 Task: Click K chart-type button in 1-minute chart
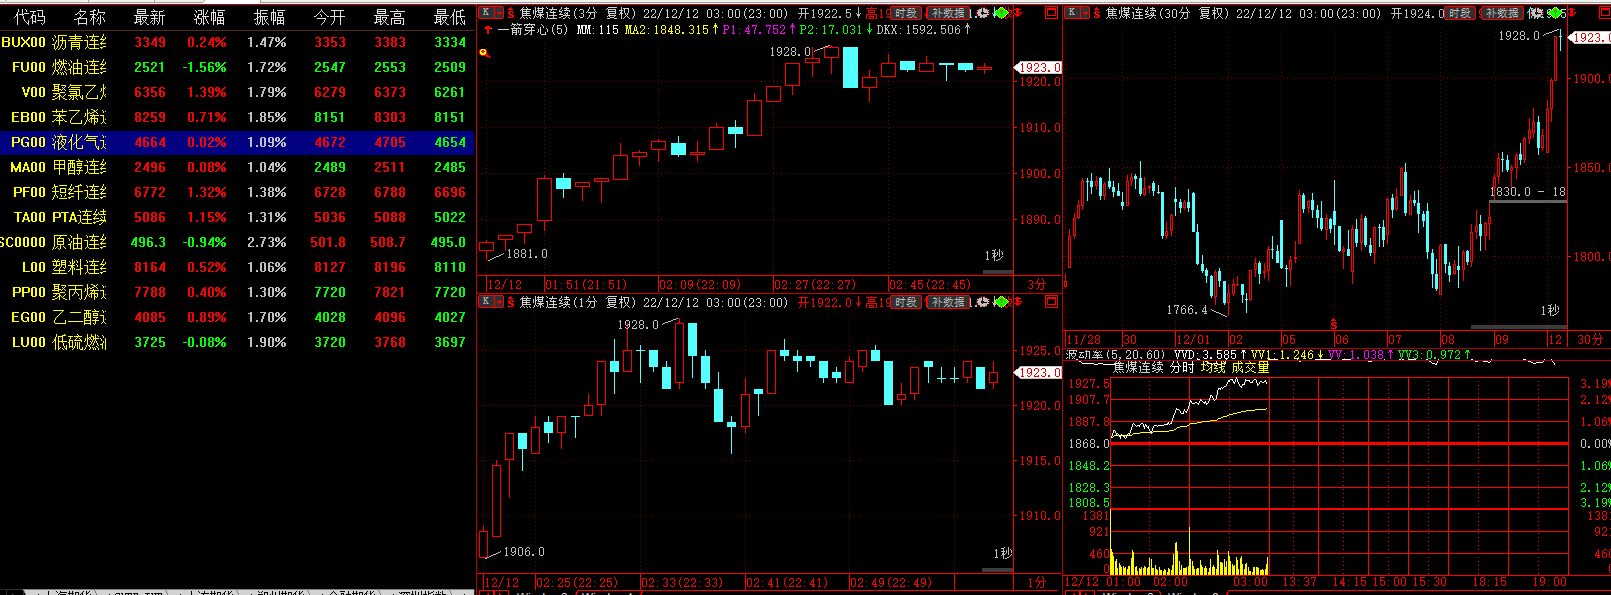tap(486, 301)
